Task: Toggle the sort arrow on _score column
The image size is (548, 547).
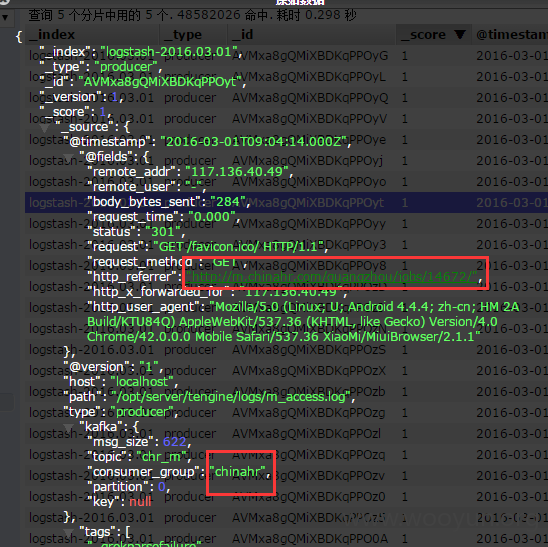Action: pyautogui.click(x=460, y=34)
